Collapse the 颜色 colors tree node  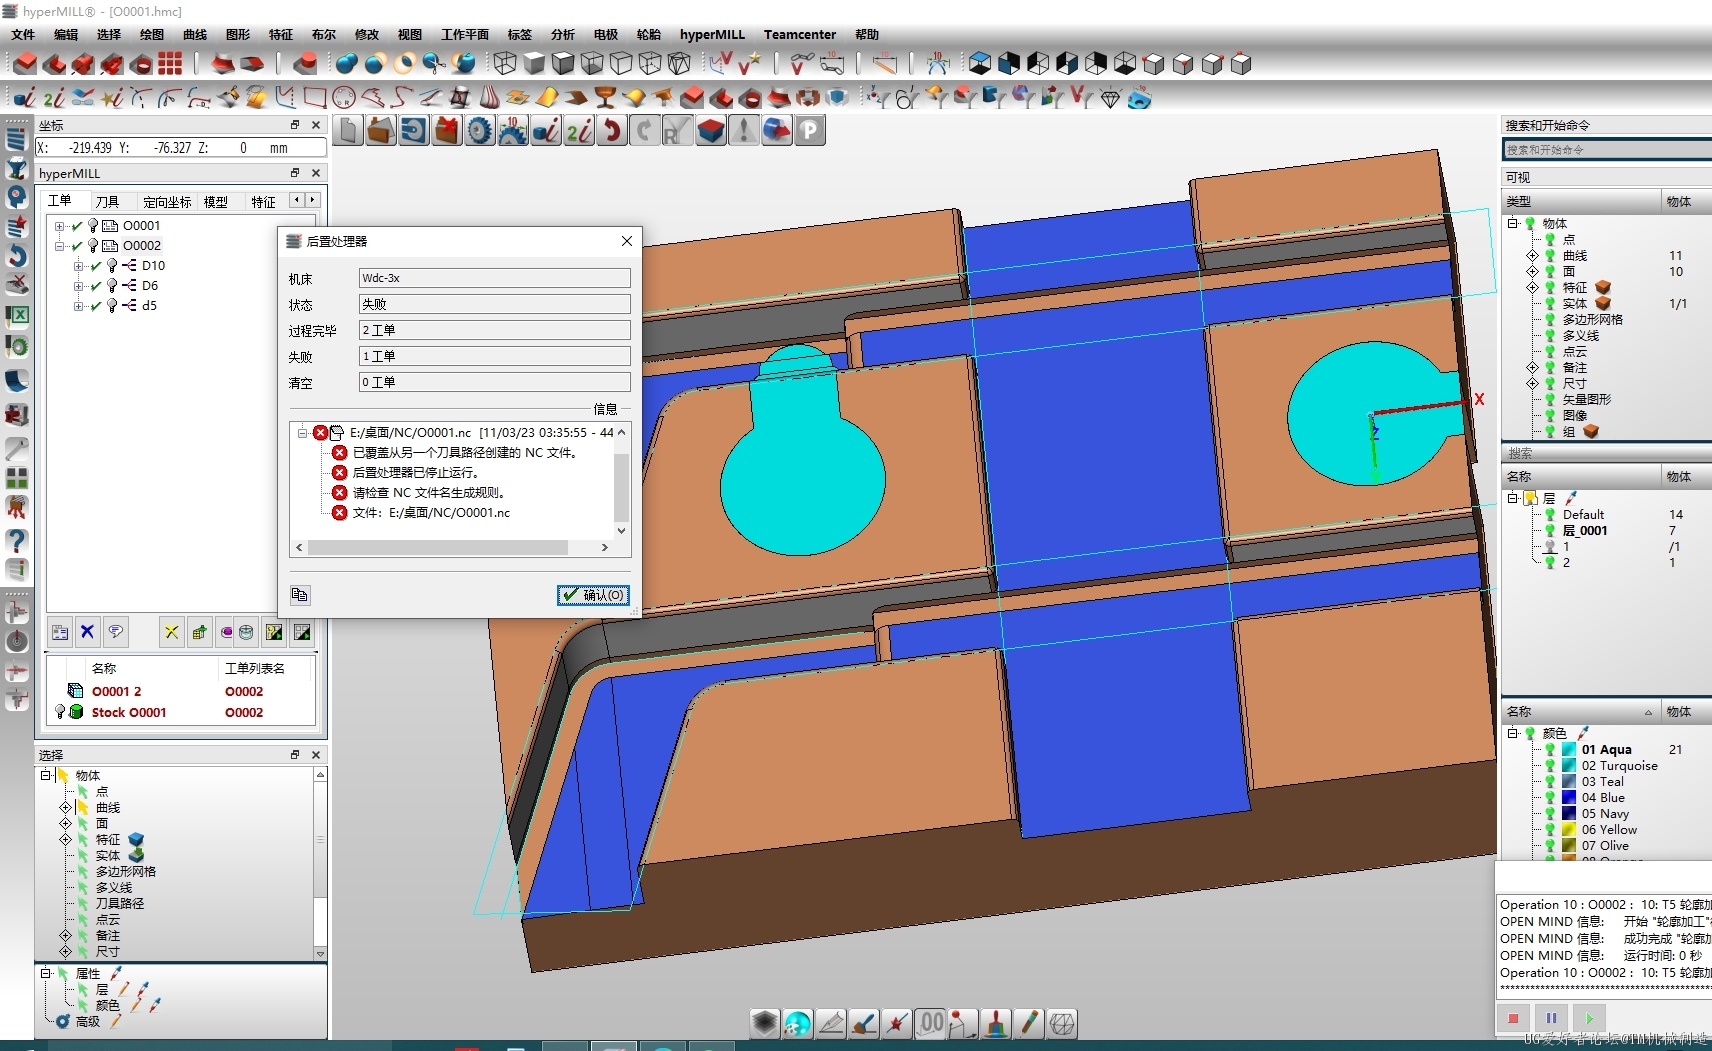pyautogui.click(x=1513, y=733)
